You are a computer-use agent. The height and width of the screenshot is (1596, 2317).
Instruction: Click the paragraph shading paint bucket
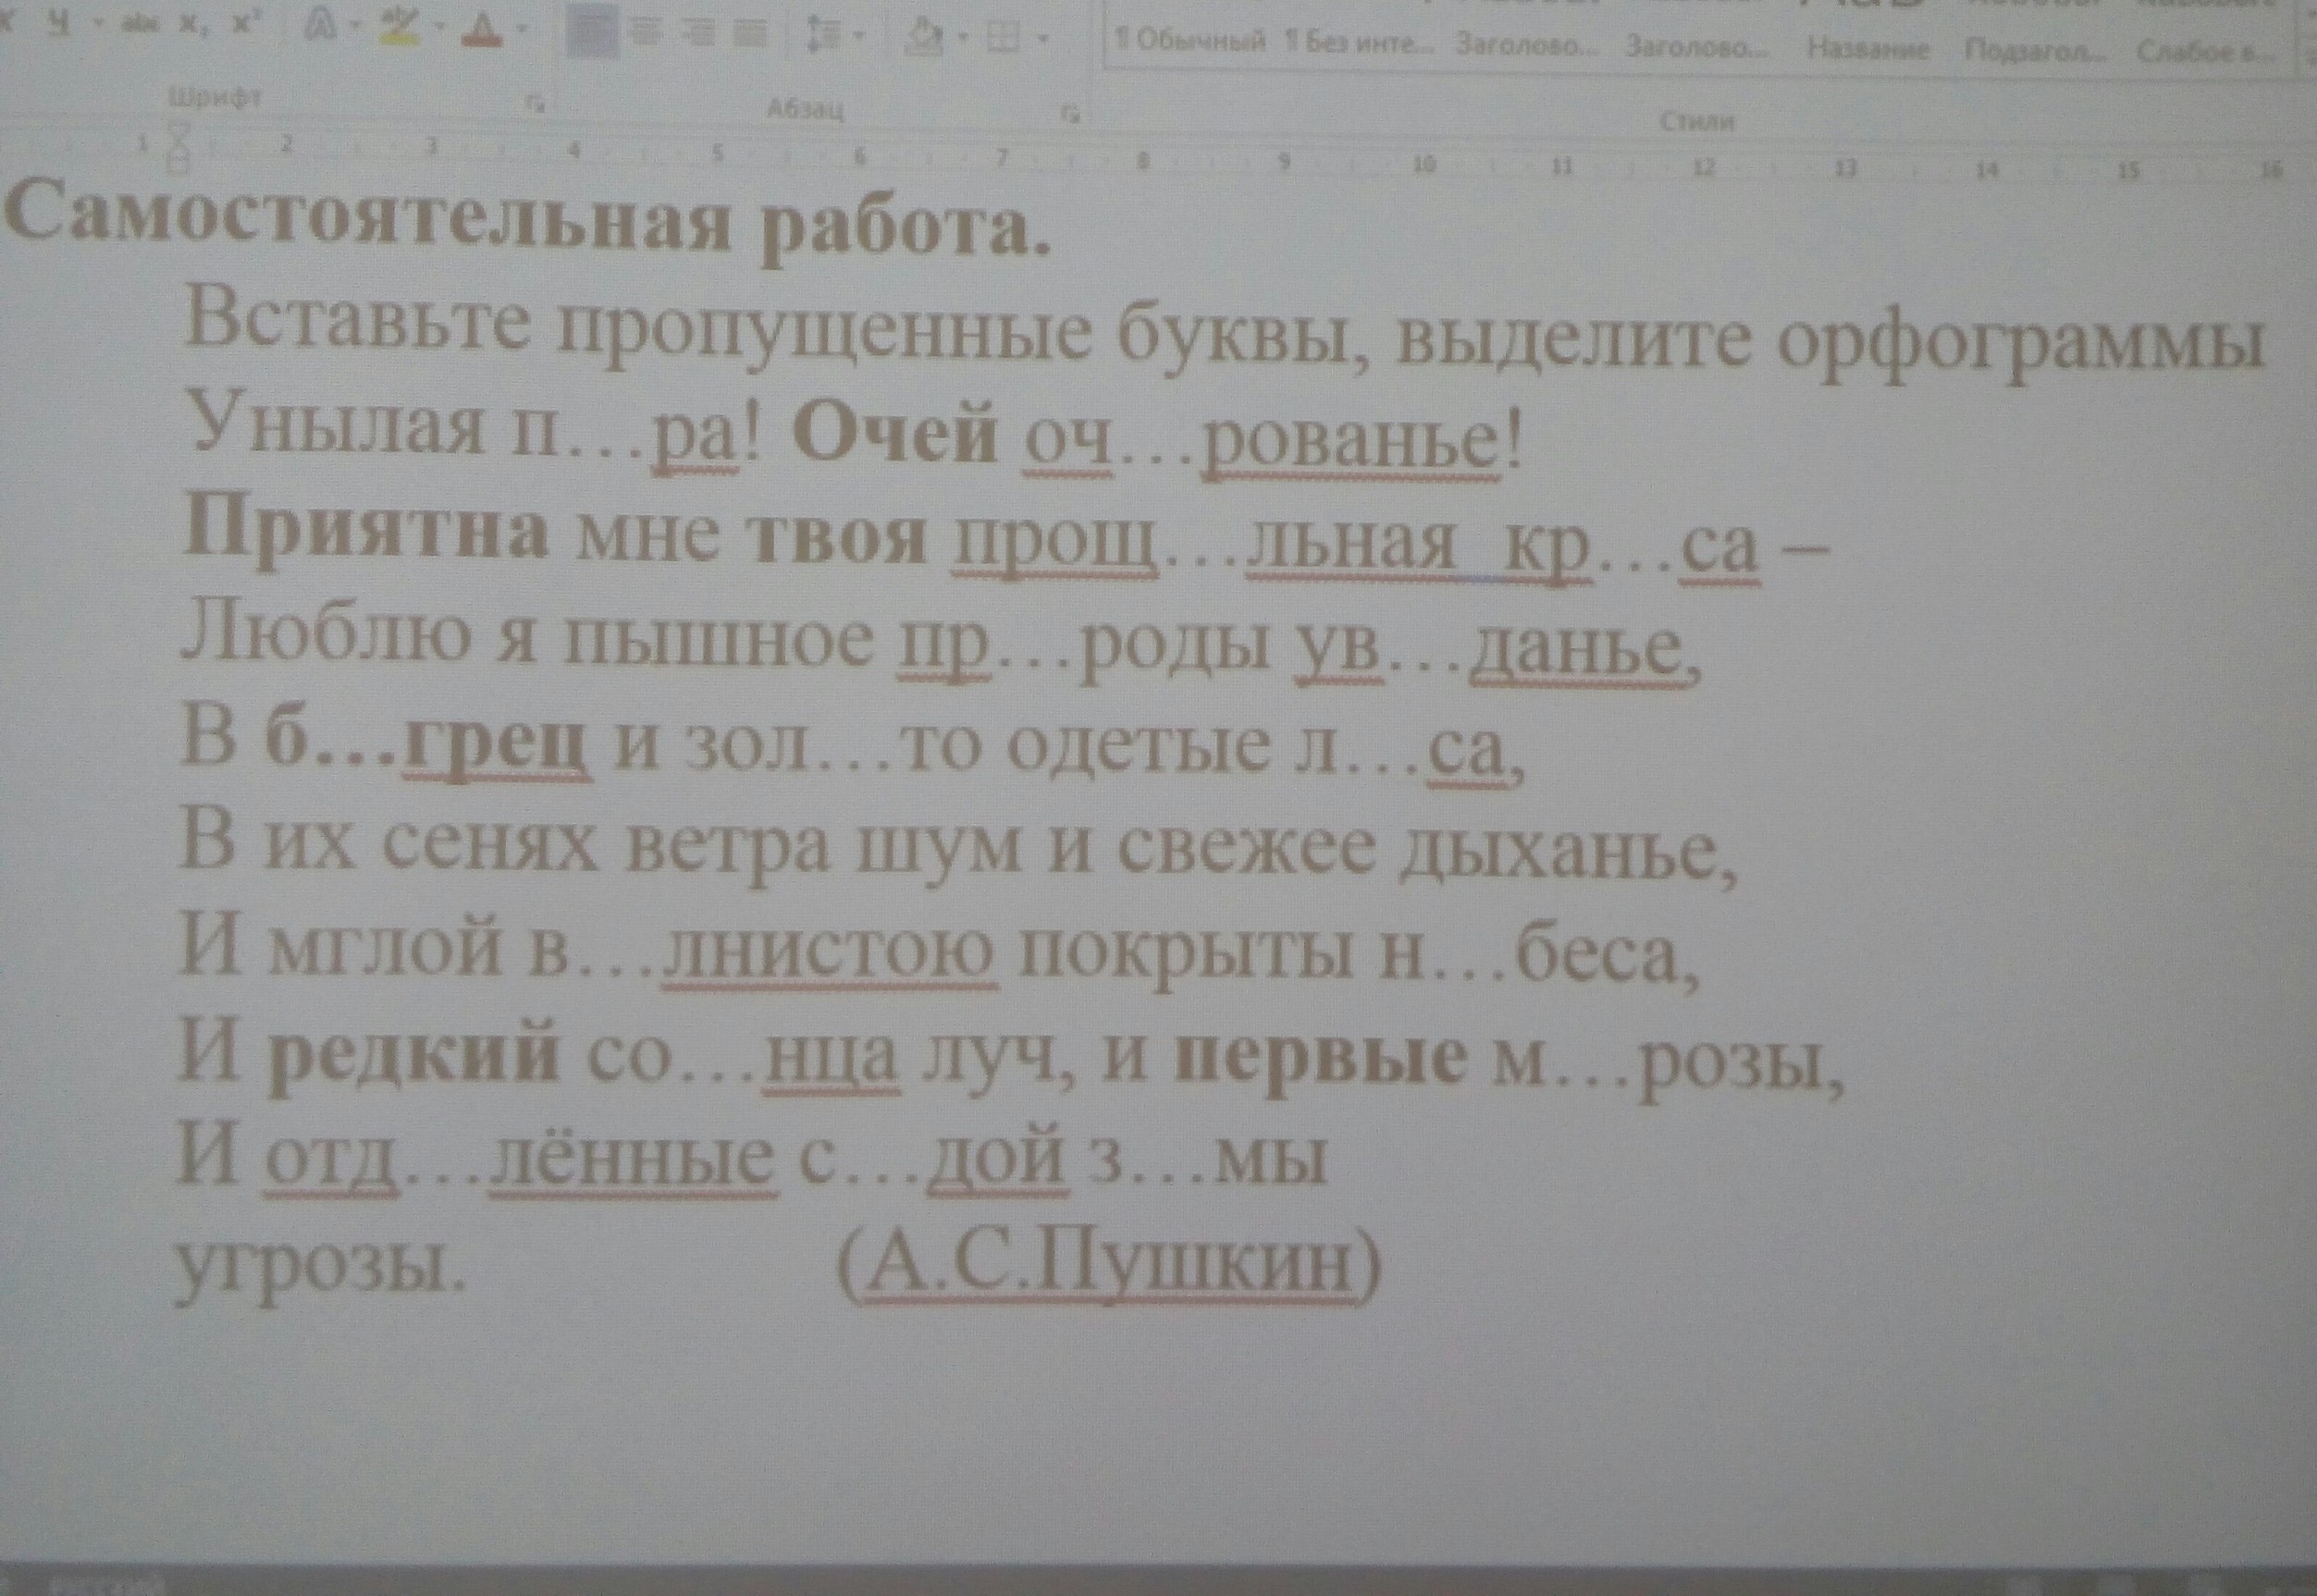coord(925,38)
